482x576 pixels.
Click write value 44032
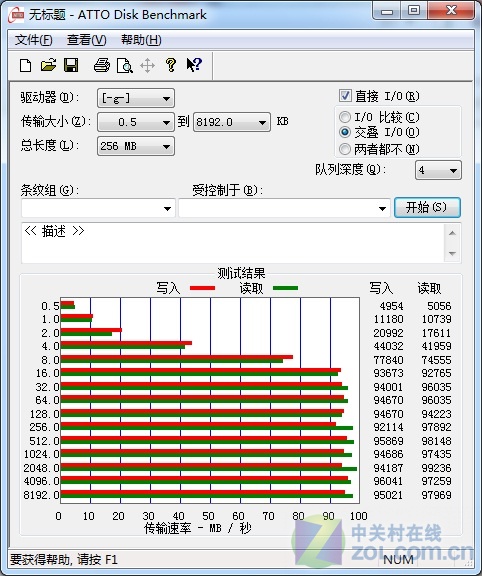pos(388,346)
